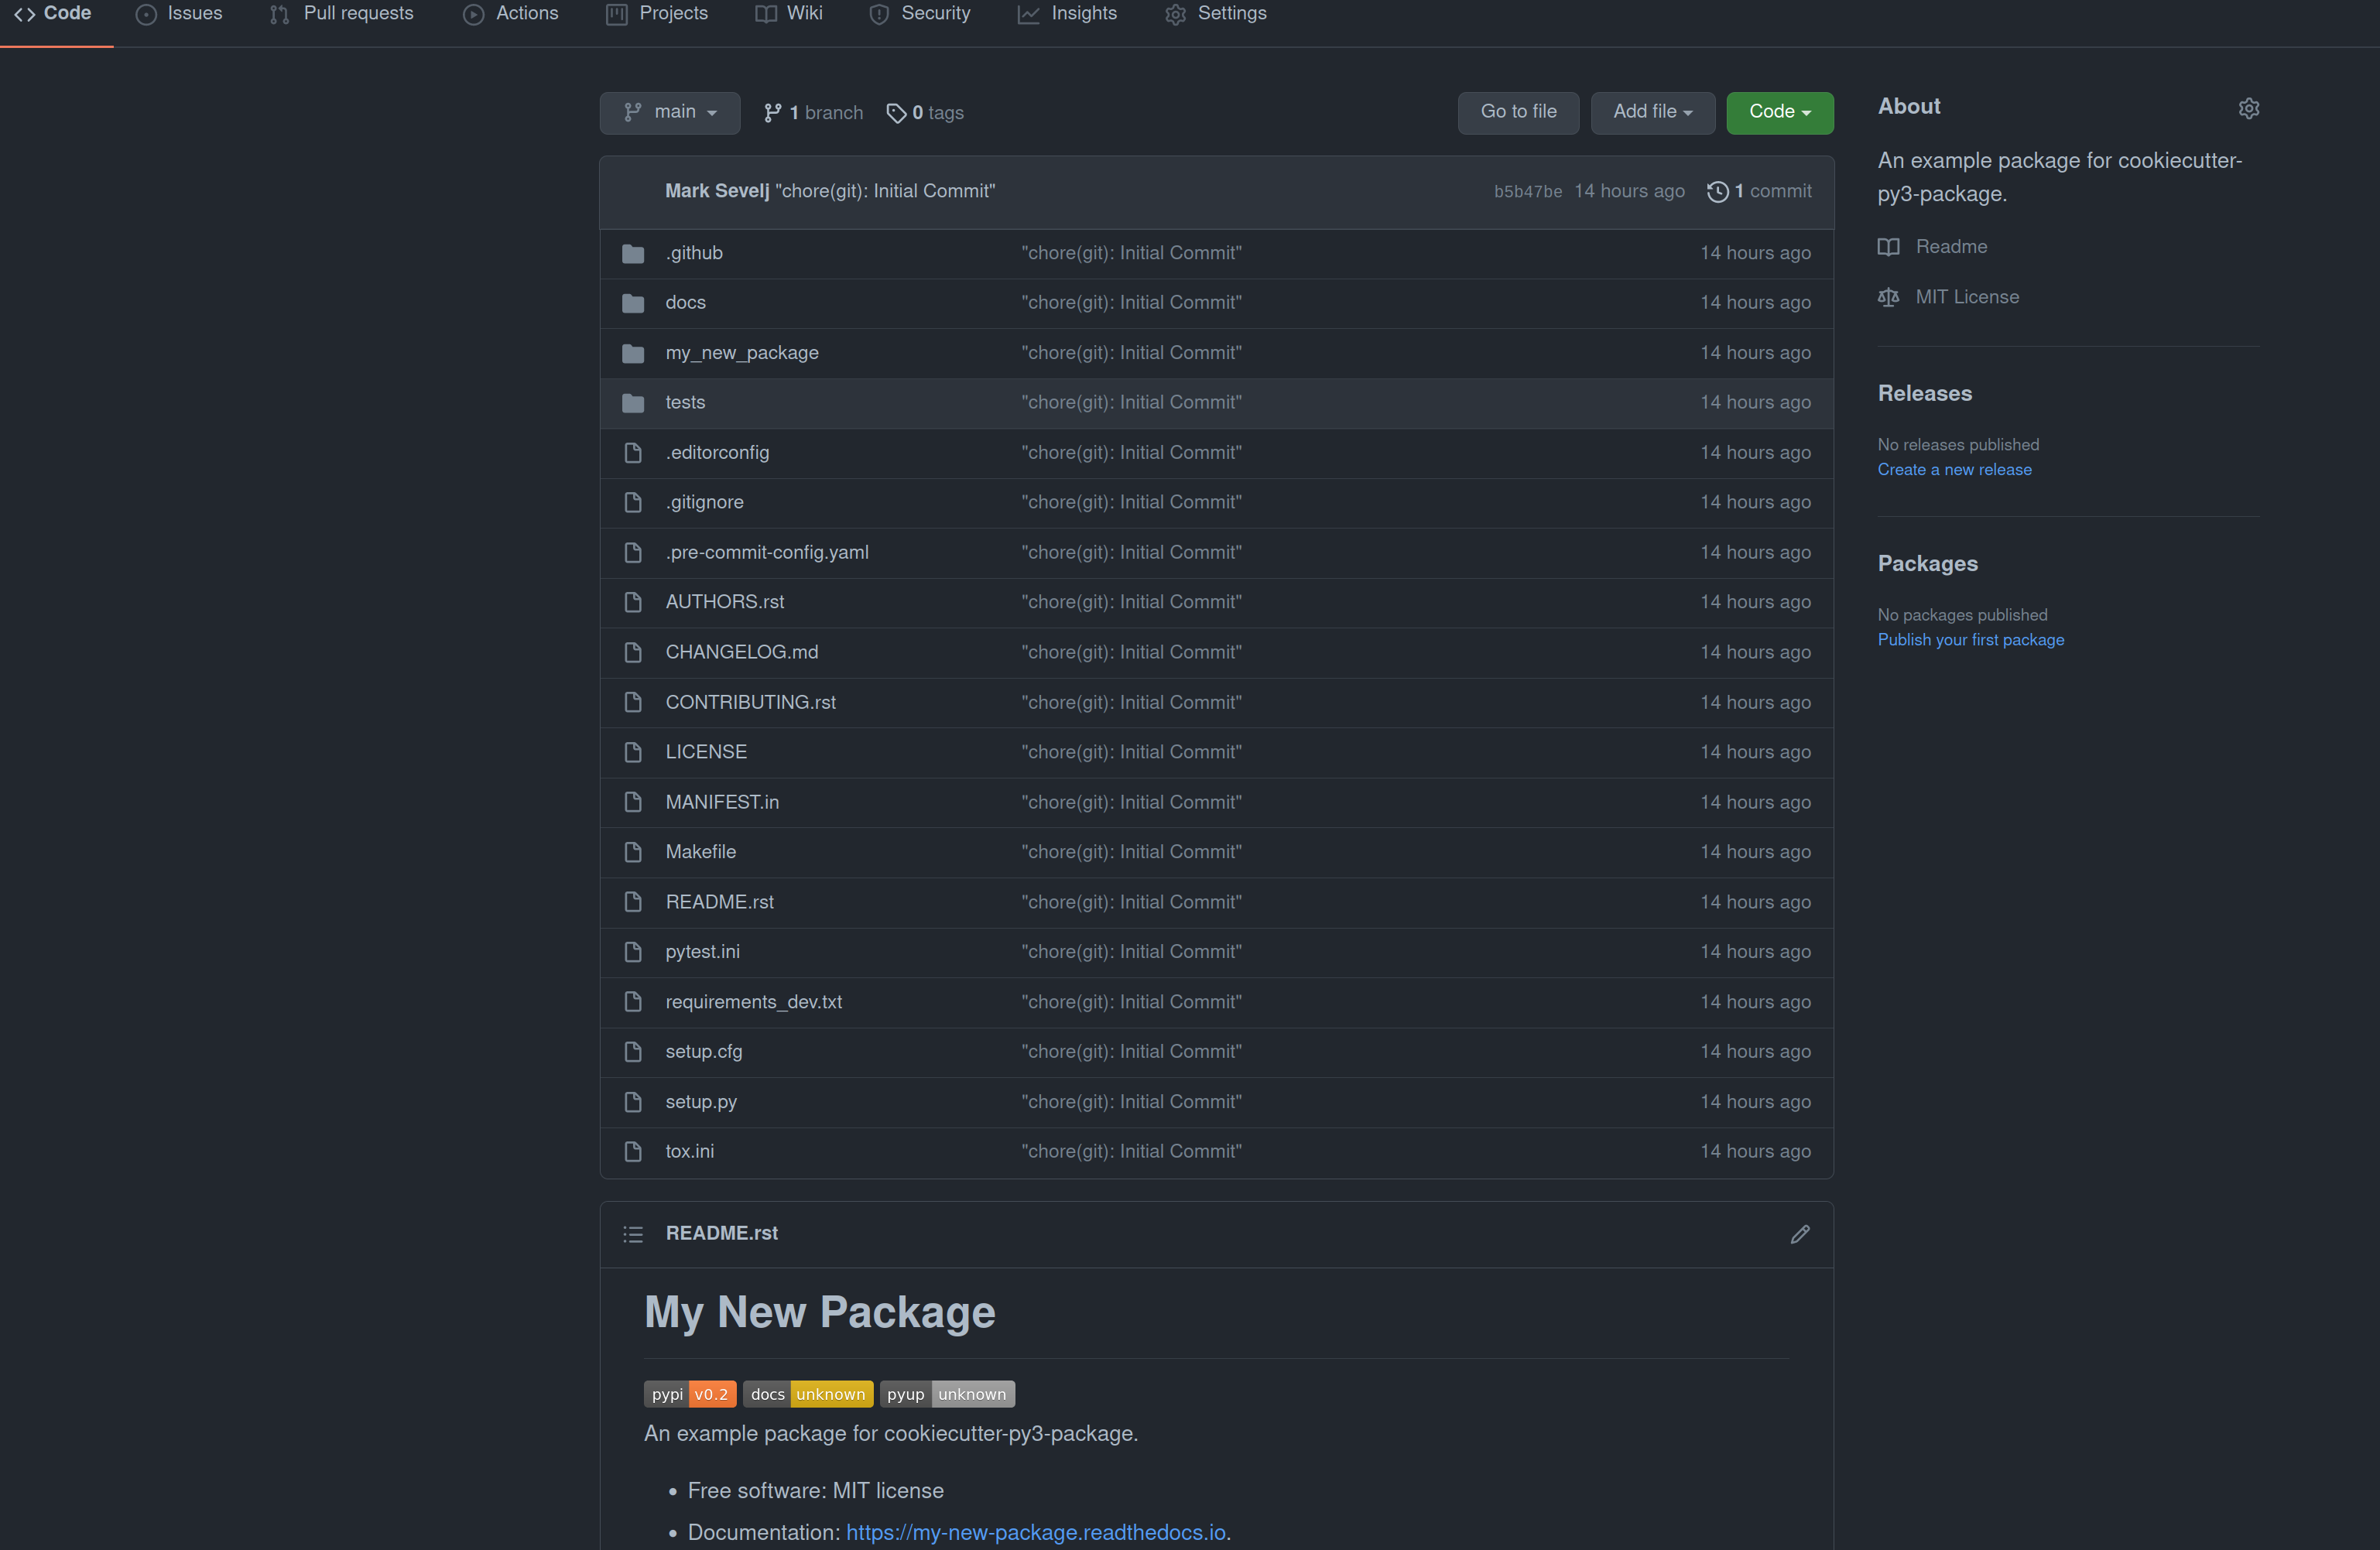Click the pyup unknown badge
This screenshot has width=2380, height=1550.
point(947,1394)
